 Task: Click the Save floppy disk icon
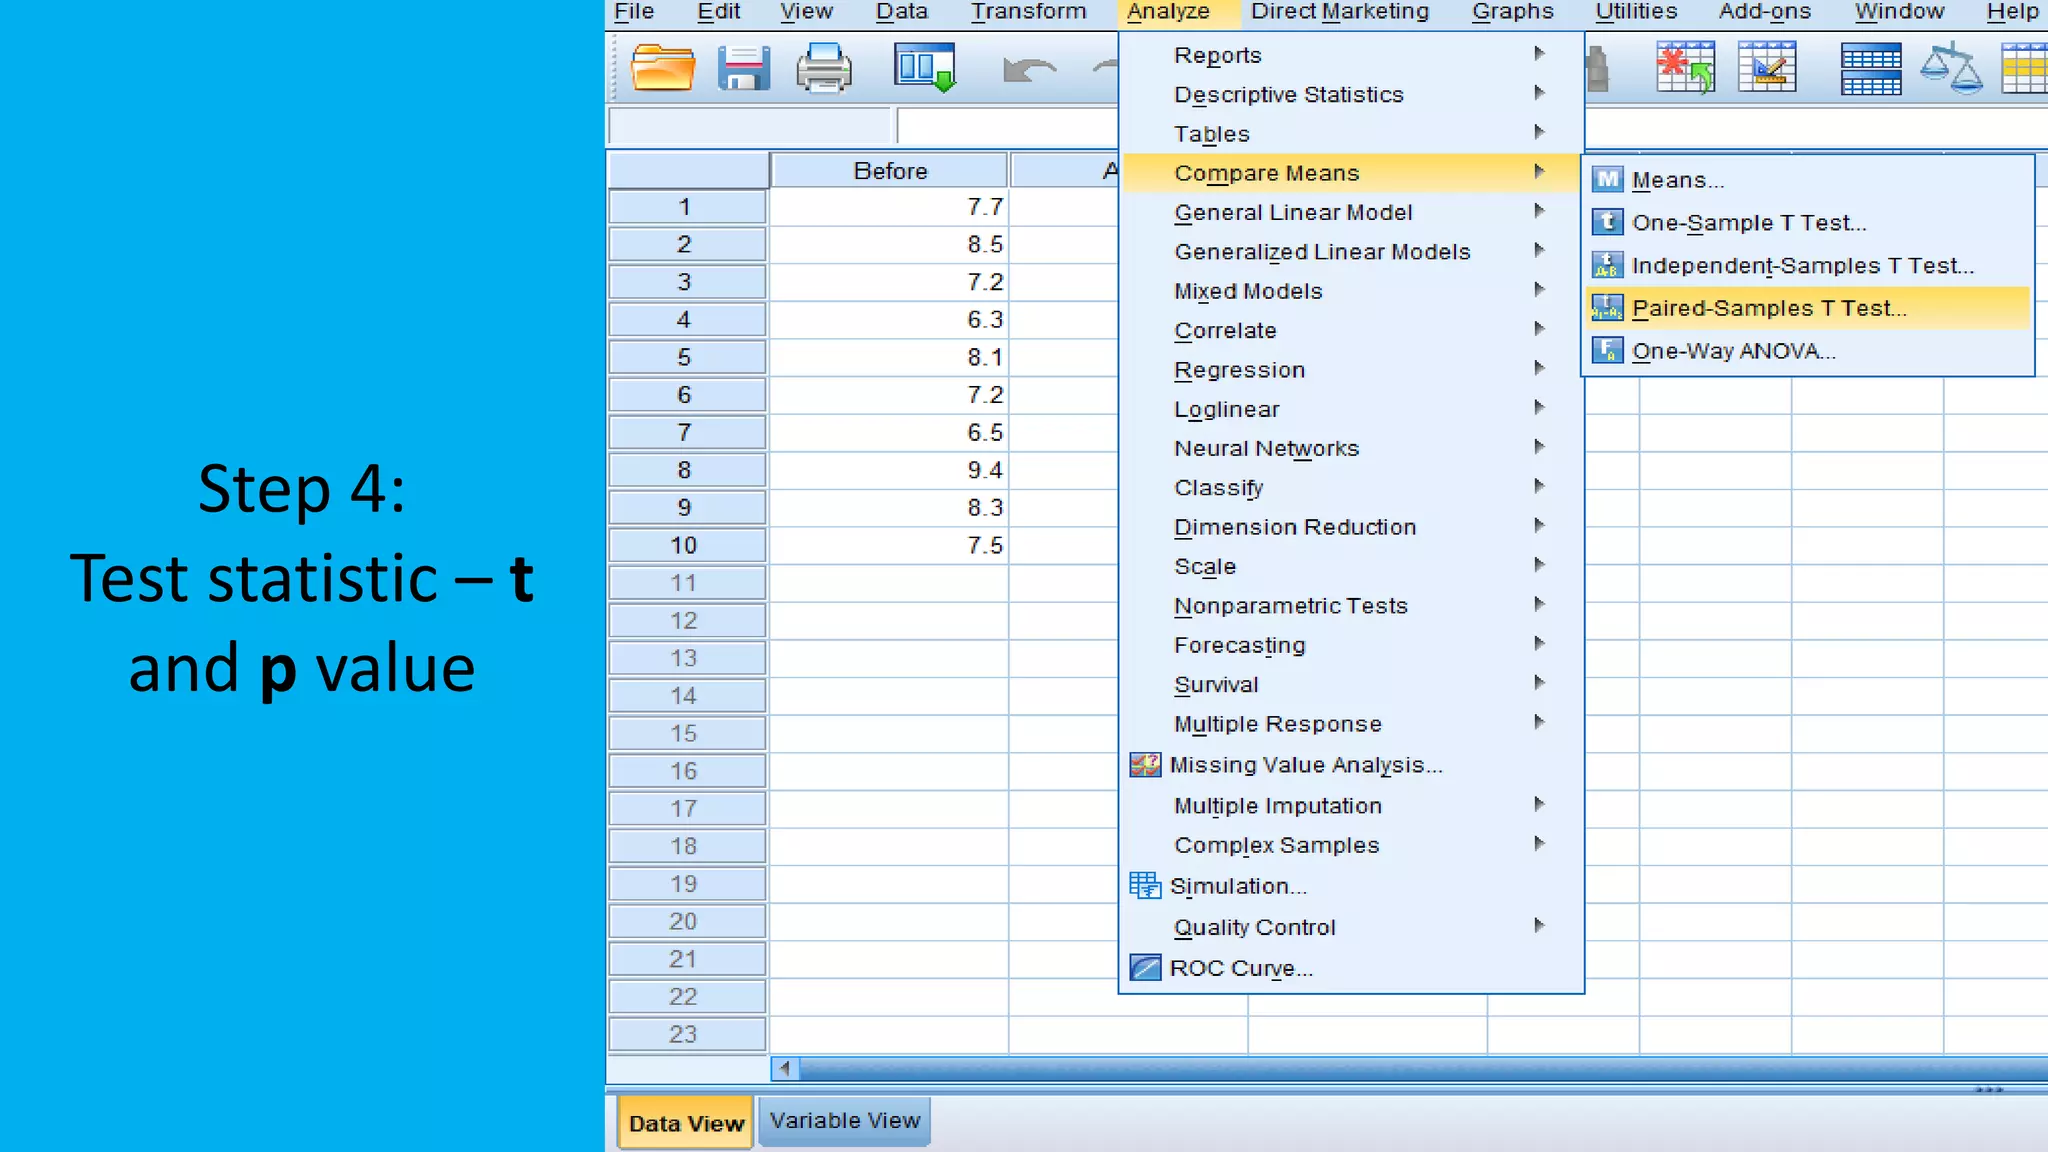[743, 69]
